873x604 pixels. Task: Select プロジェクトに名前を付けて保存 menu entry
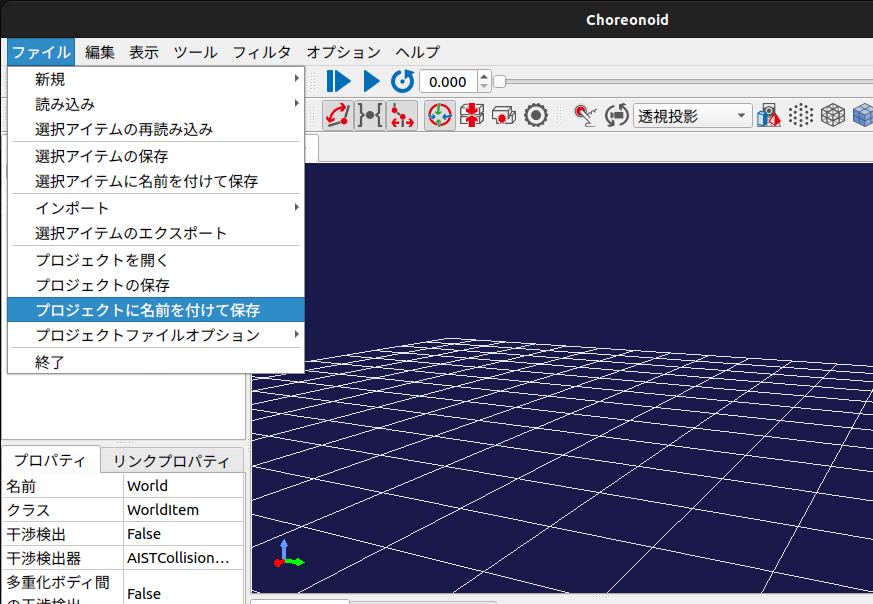(147, 310)
